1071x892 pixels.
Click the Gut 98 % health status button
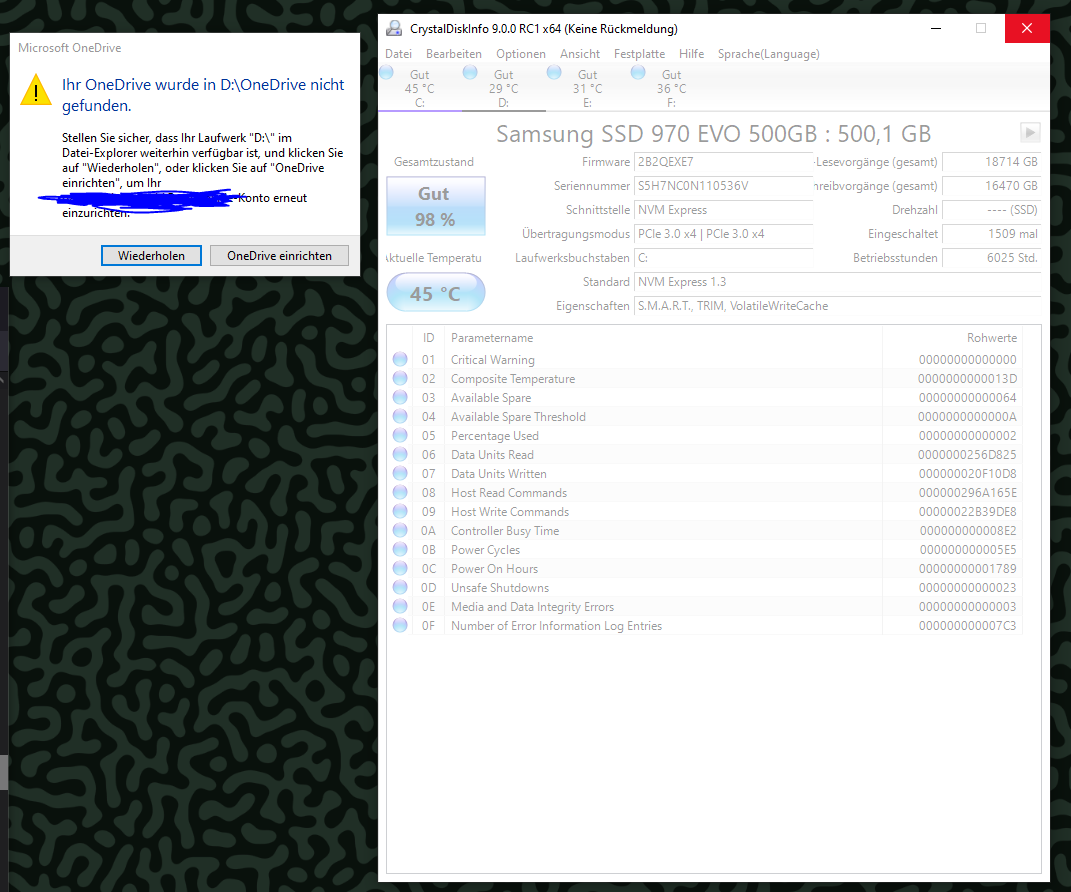pyautogui.click(x=436, y=206)
